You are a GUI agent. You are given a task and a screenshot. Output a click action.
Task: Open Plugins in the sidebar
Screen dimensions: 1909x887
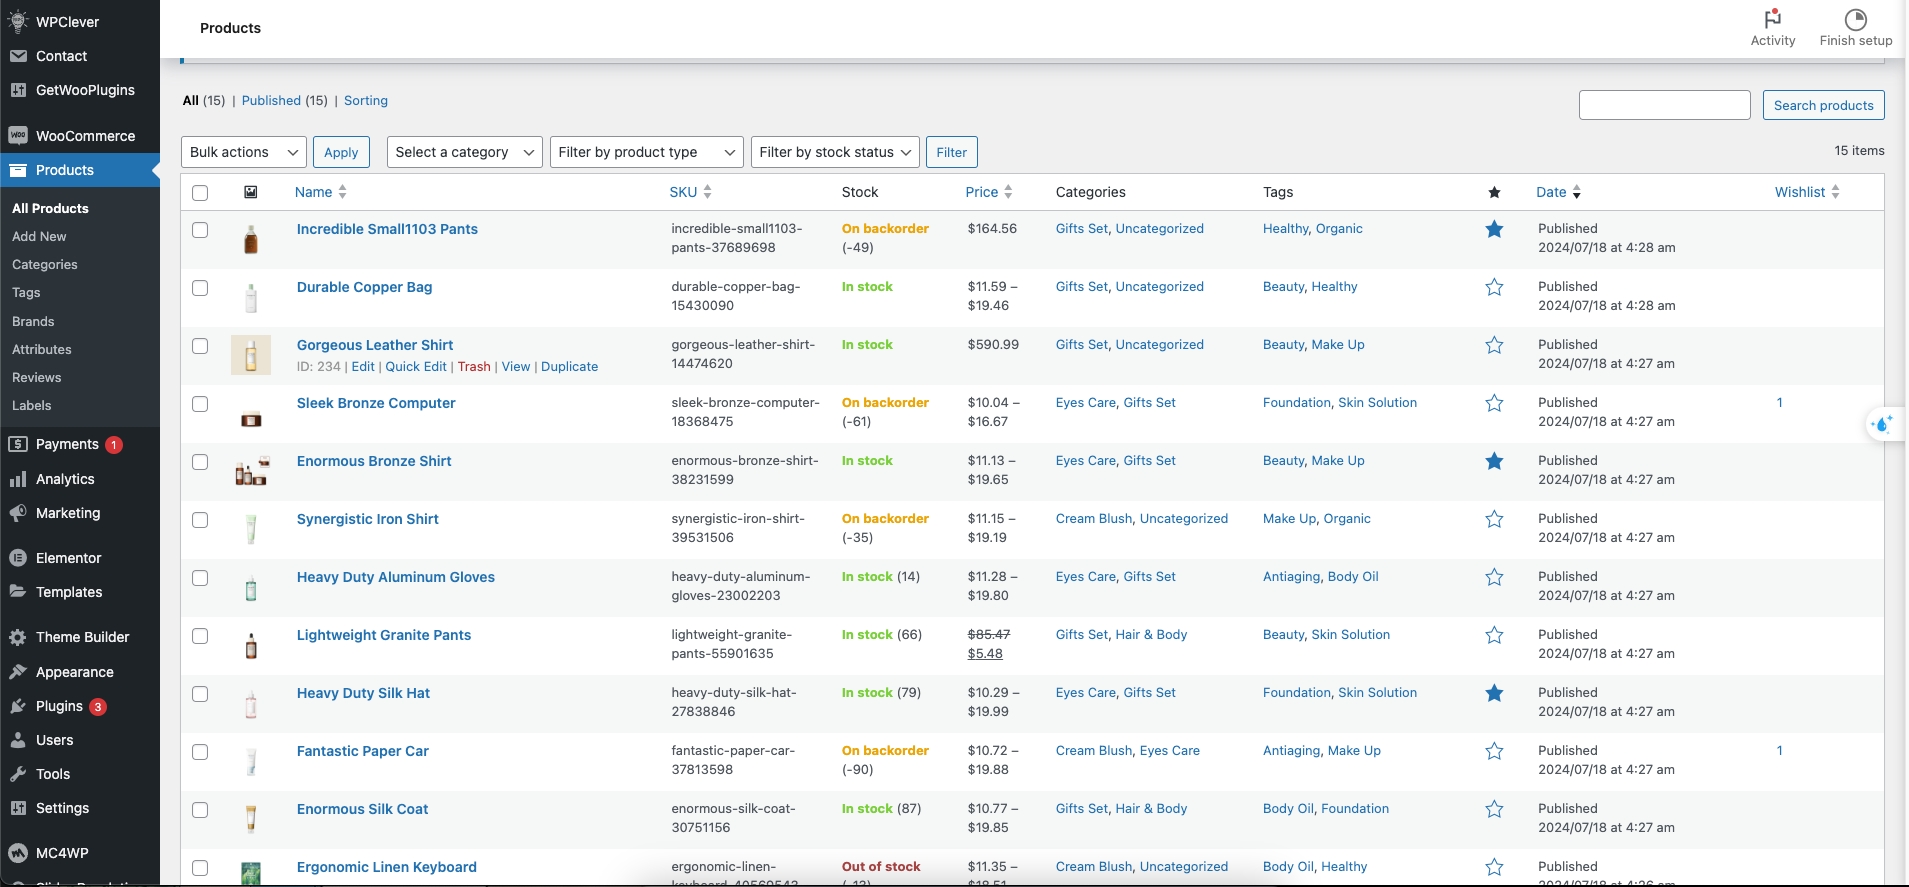pos(59,706)
